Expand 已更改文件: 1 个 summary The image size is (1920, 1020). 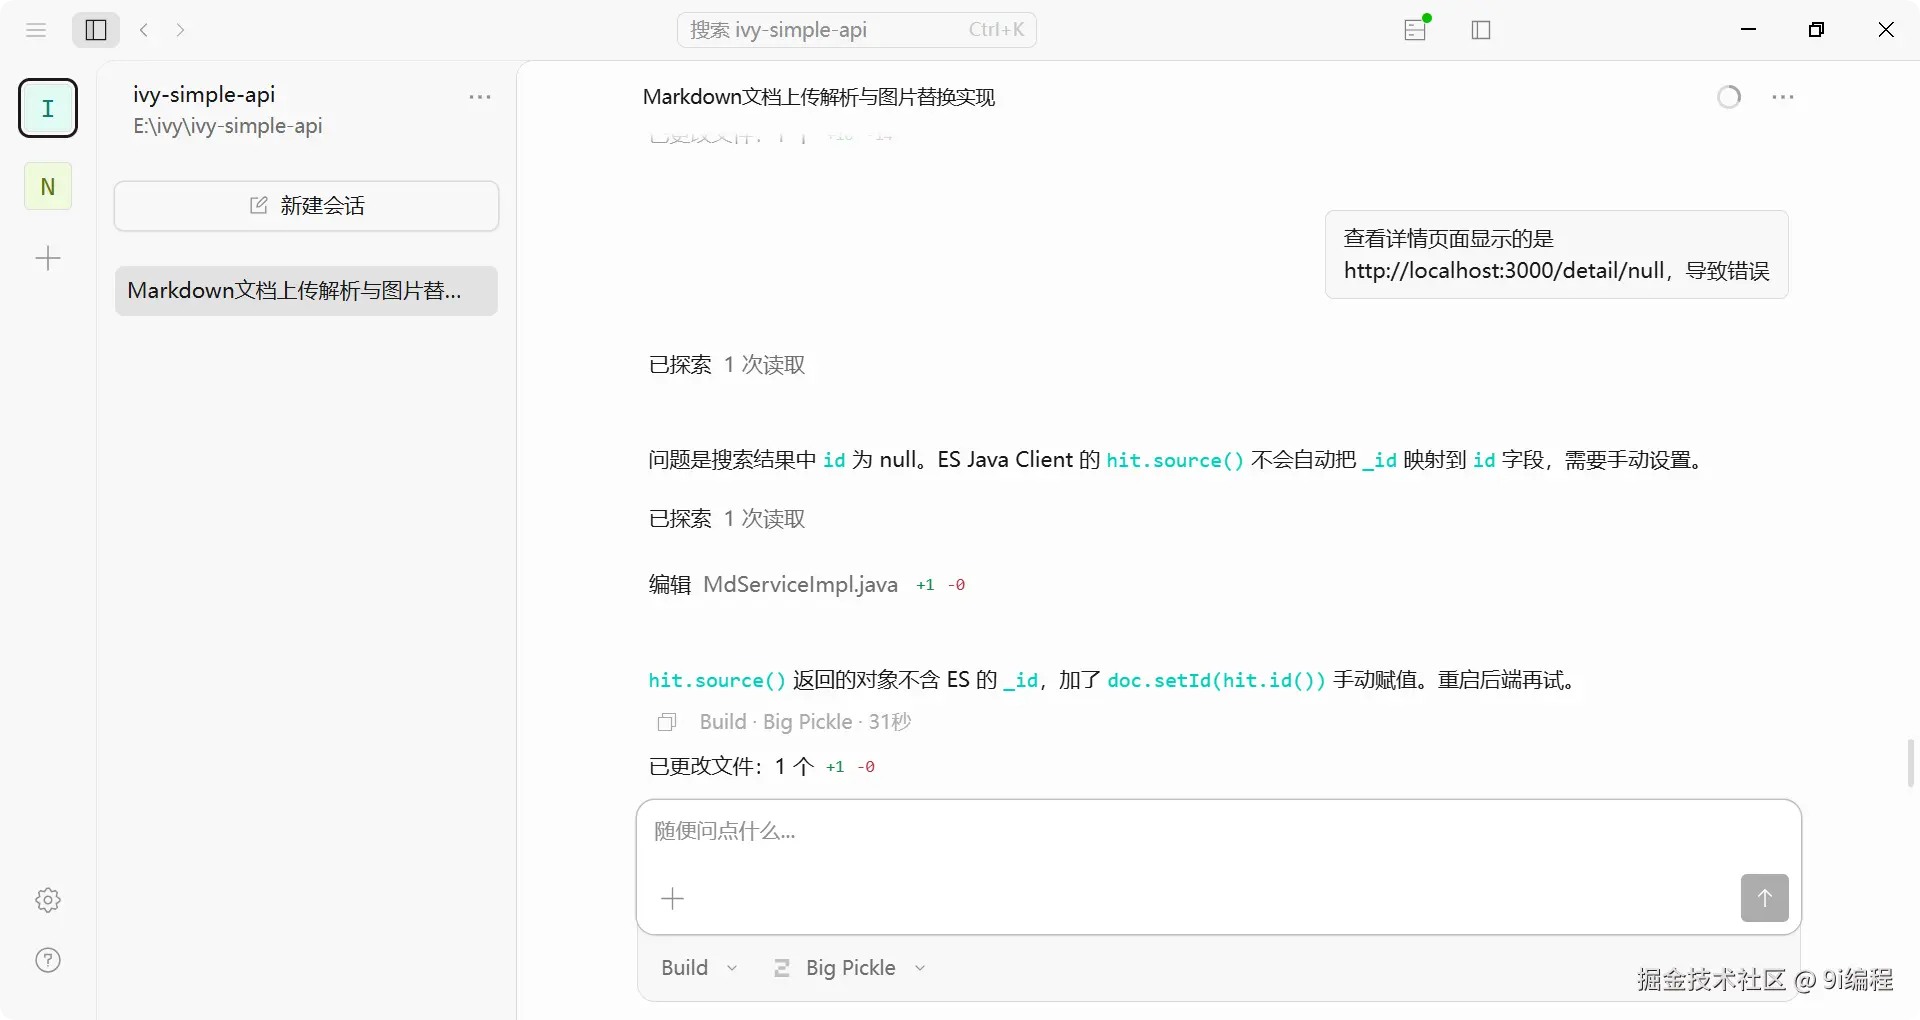coord(762,767)
